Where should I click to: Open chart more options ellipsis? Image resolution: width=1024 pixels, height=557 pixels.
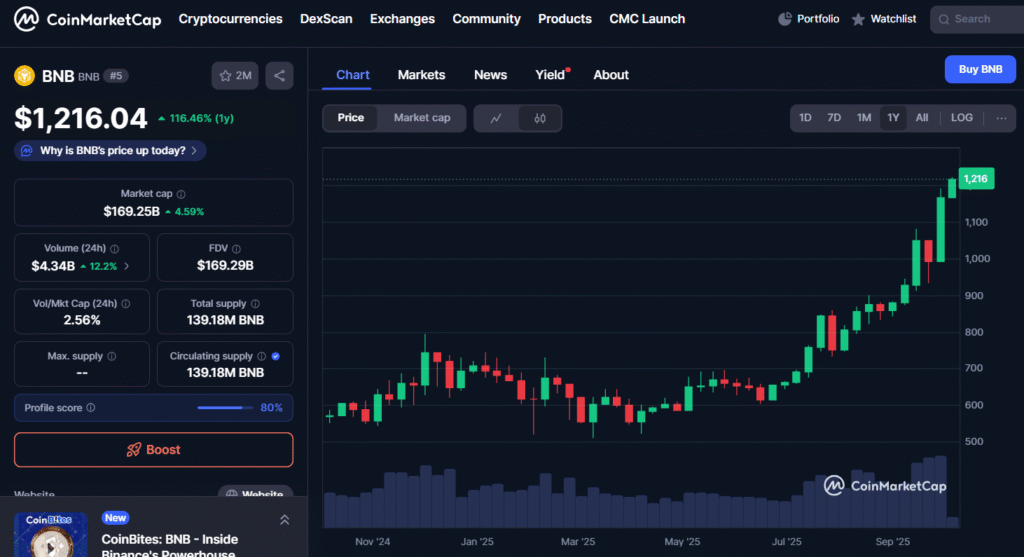(x=1001, y=118)
